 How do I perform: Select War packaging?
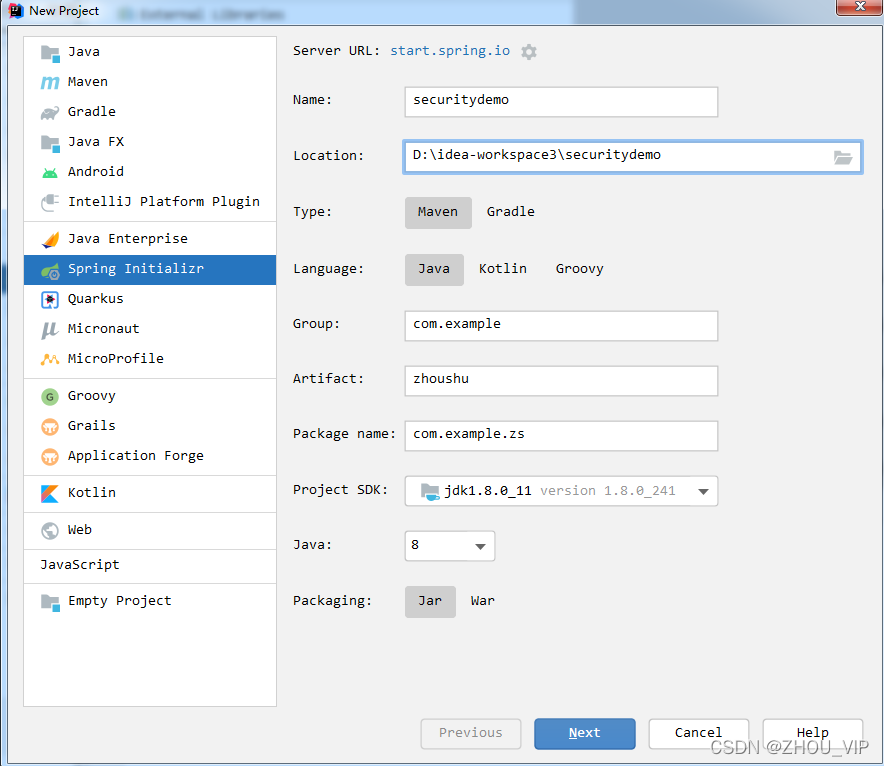click(x=483, y=601)
